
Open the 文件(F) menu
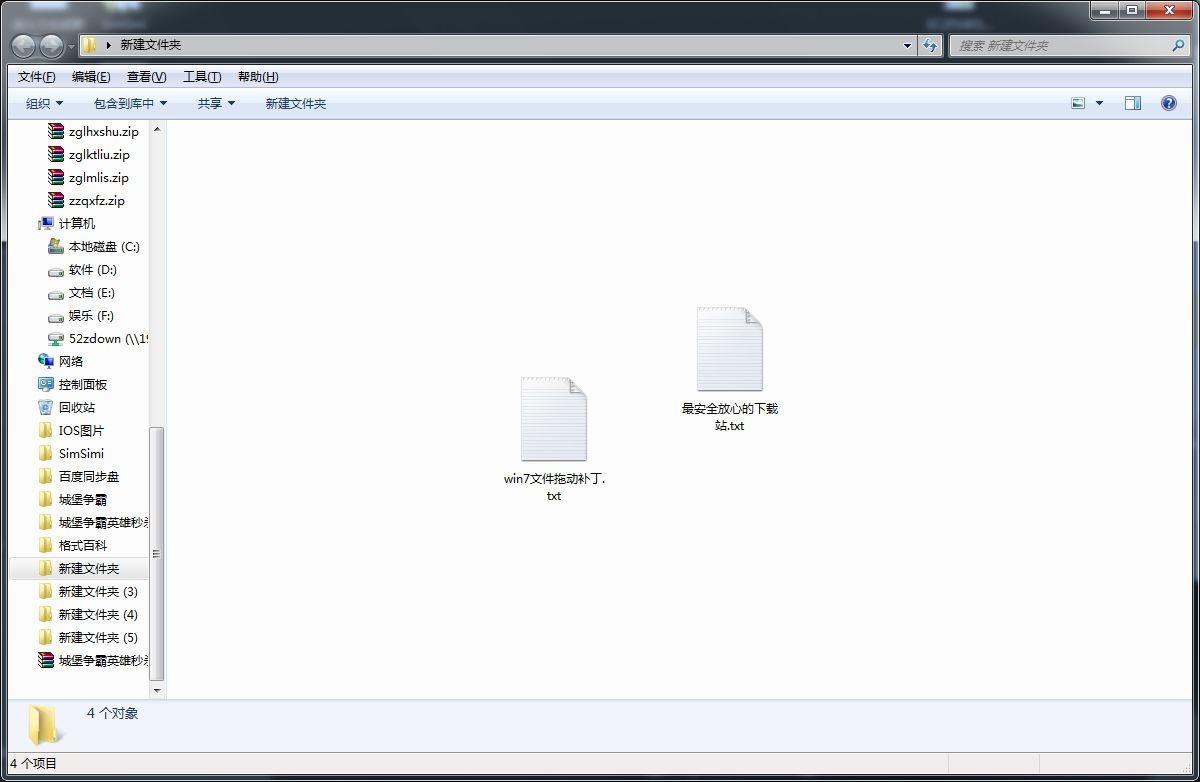37,77
